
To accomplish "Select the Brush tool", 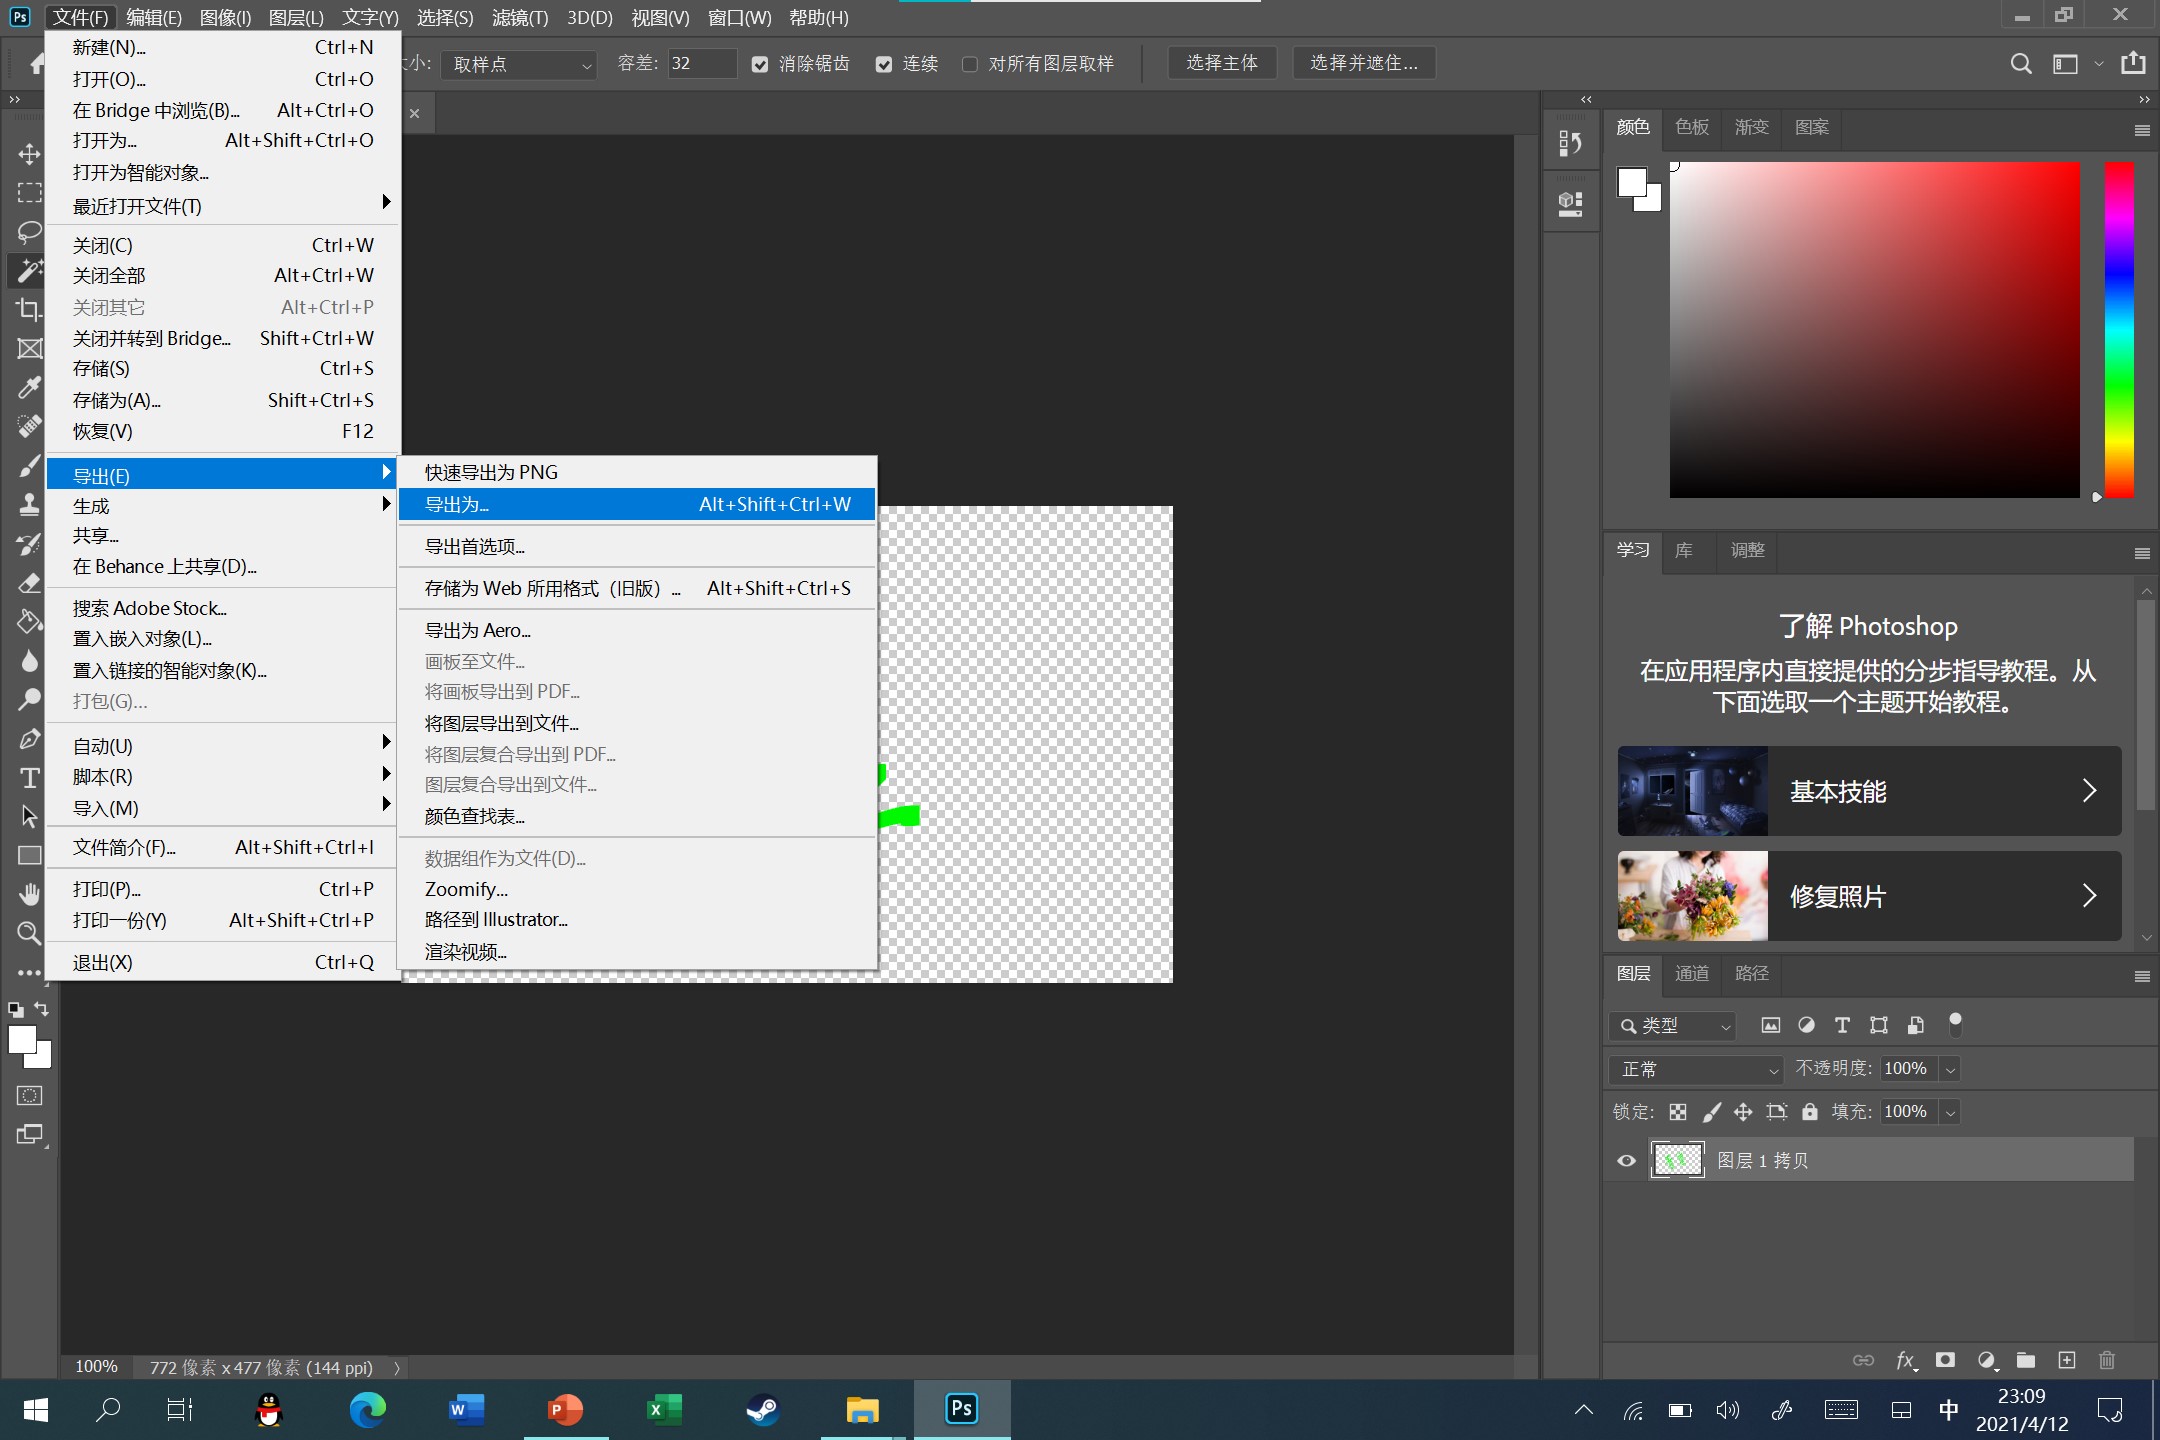I will [29, 465].
